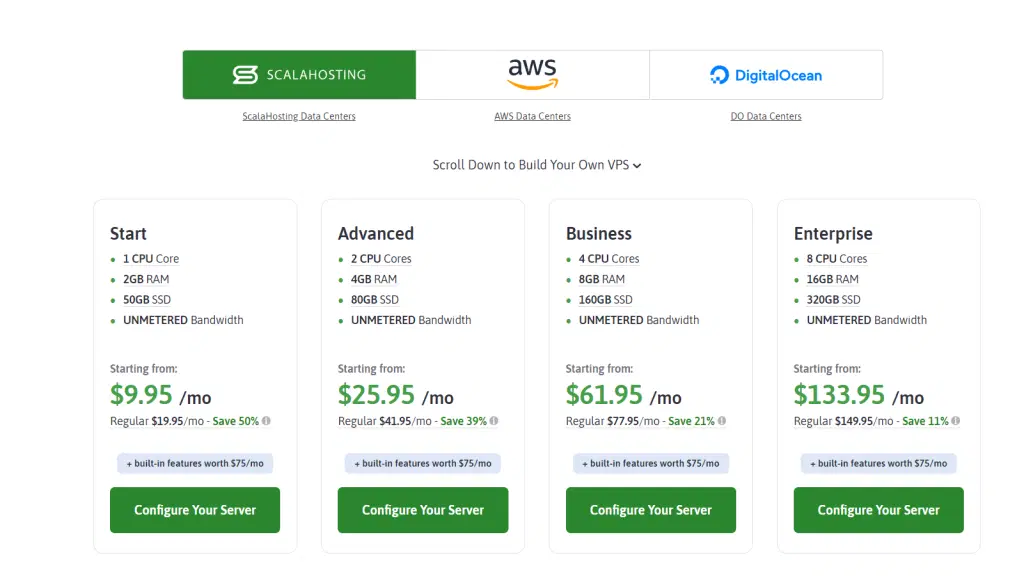Screen dimensions: 1024x583
Task: Click the $133.95 /mo price
Action: click(x=859, y=395)
